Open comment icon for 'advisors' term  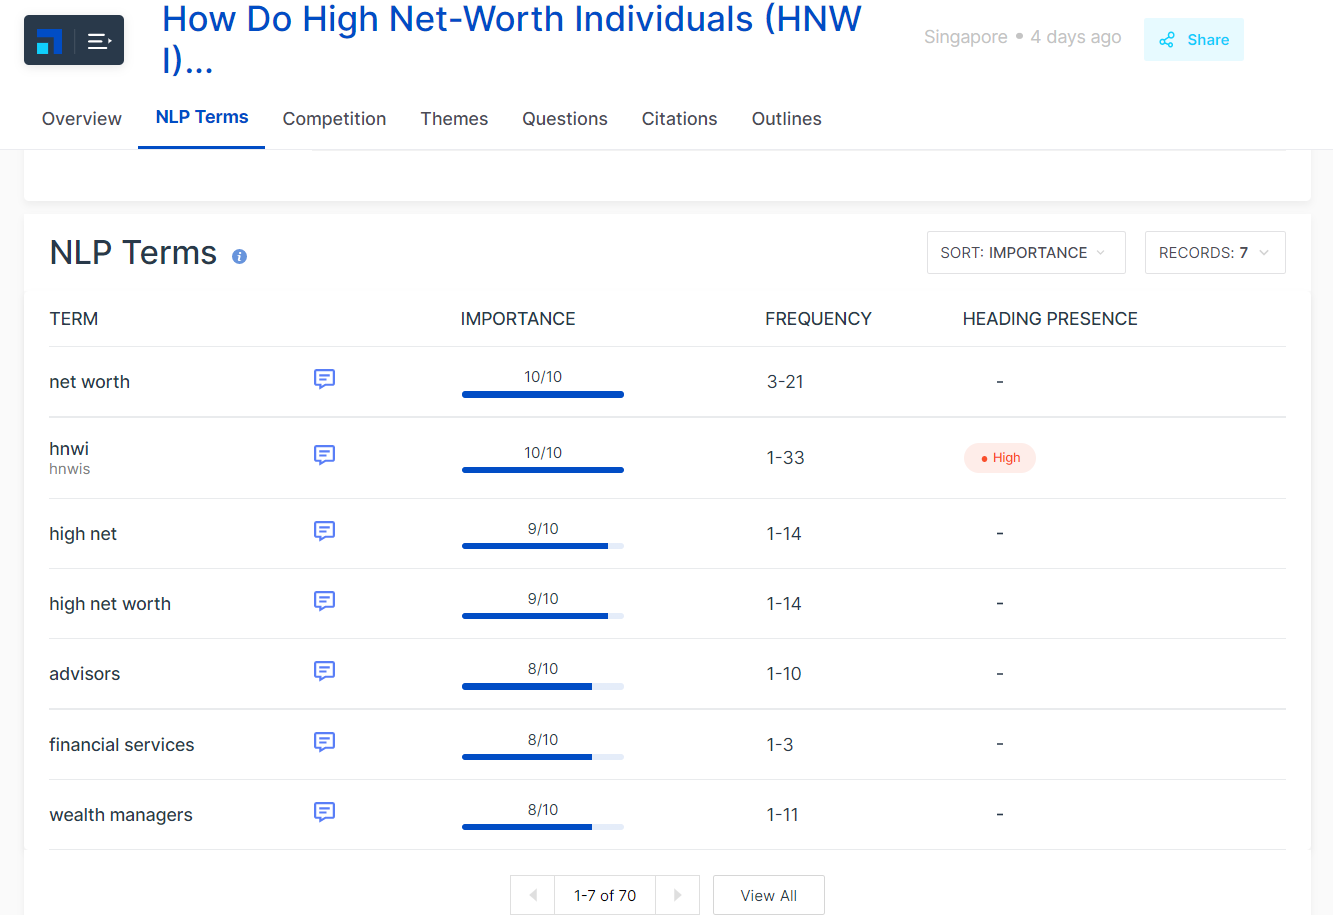click(x=324, y=671)
